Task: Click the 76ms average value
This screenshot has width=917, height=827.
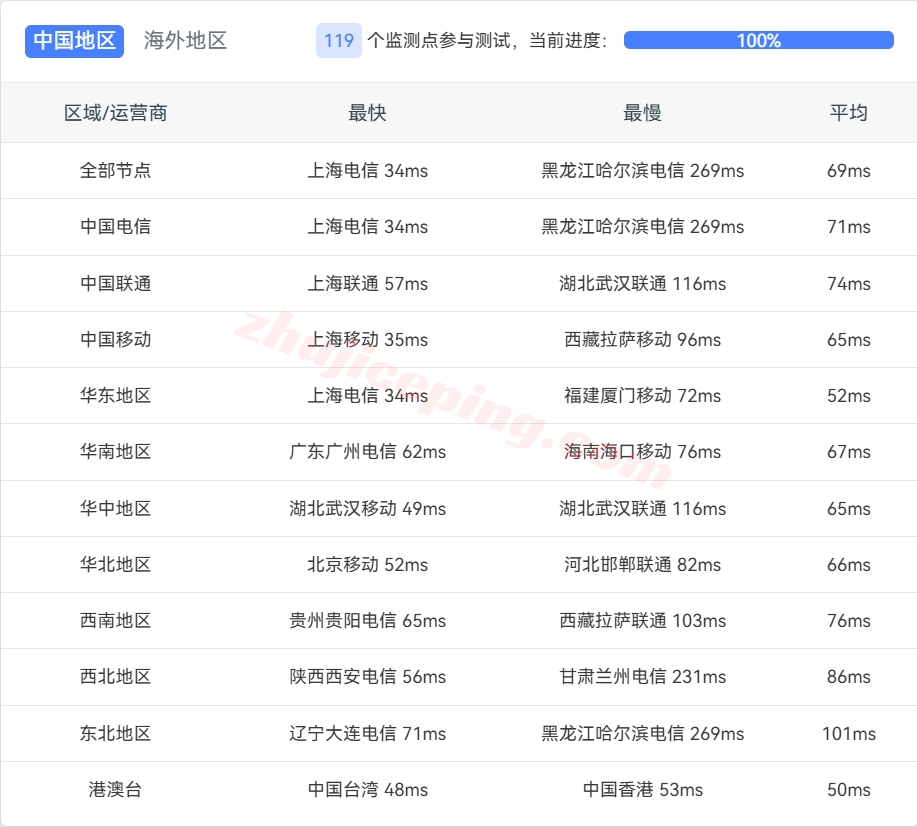Action: [x=849, y=621]
